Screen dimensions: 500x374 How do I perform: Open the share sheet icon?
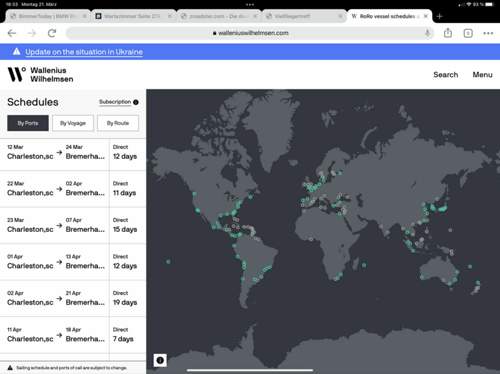point(448,33)
